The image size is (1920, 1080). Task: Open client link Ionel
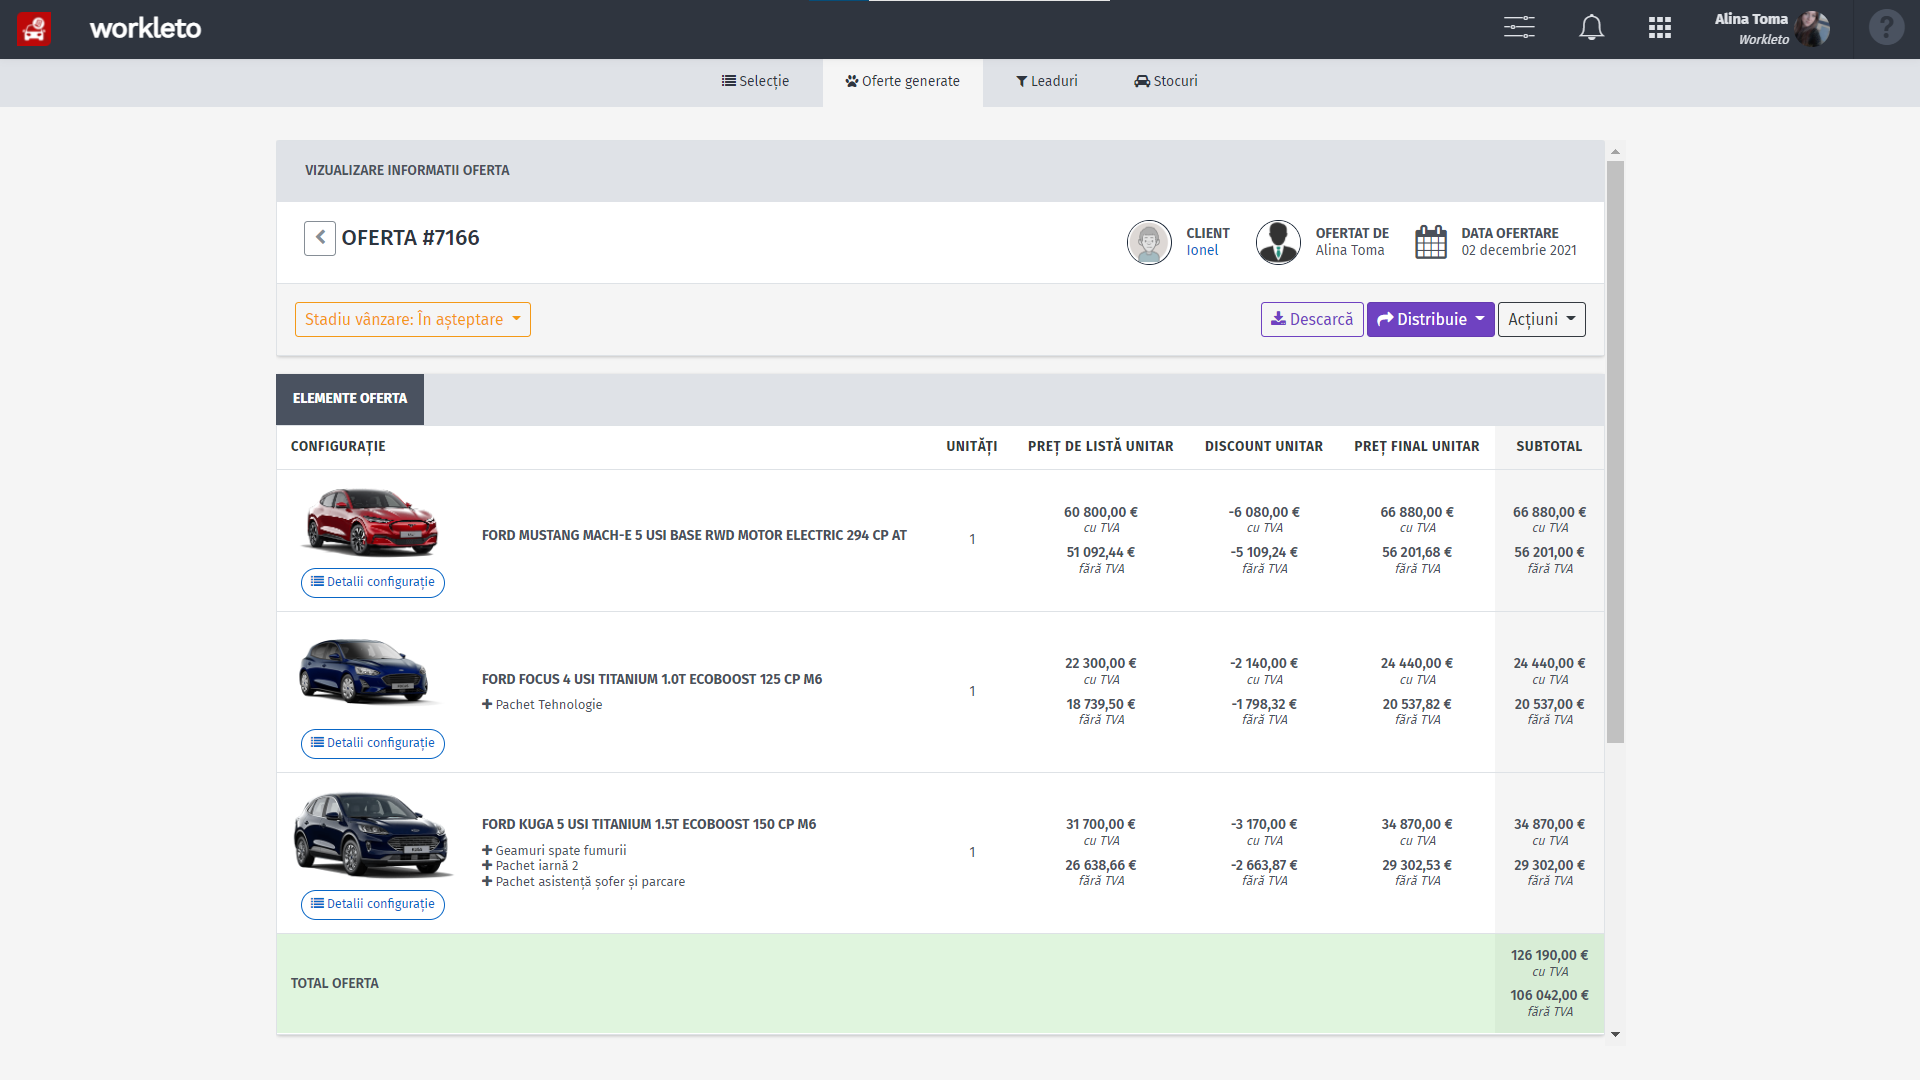(x=1202, y=251)
